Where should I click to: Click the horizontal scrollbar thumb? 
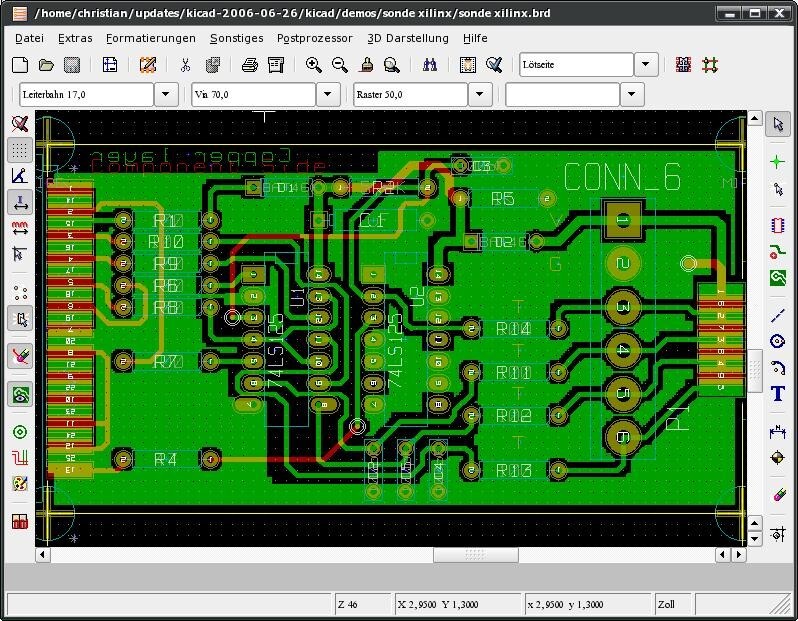476,555
